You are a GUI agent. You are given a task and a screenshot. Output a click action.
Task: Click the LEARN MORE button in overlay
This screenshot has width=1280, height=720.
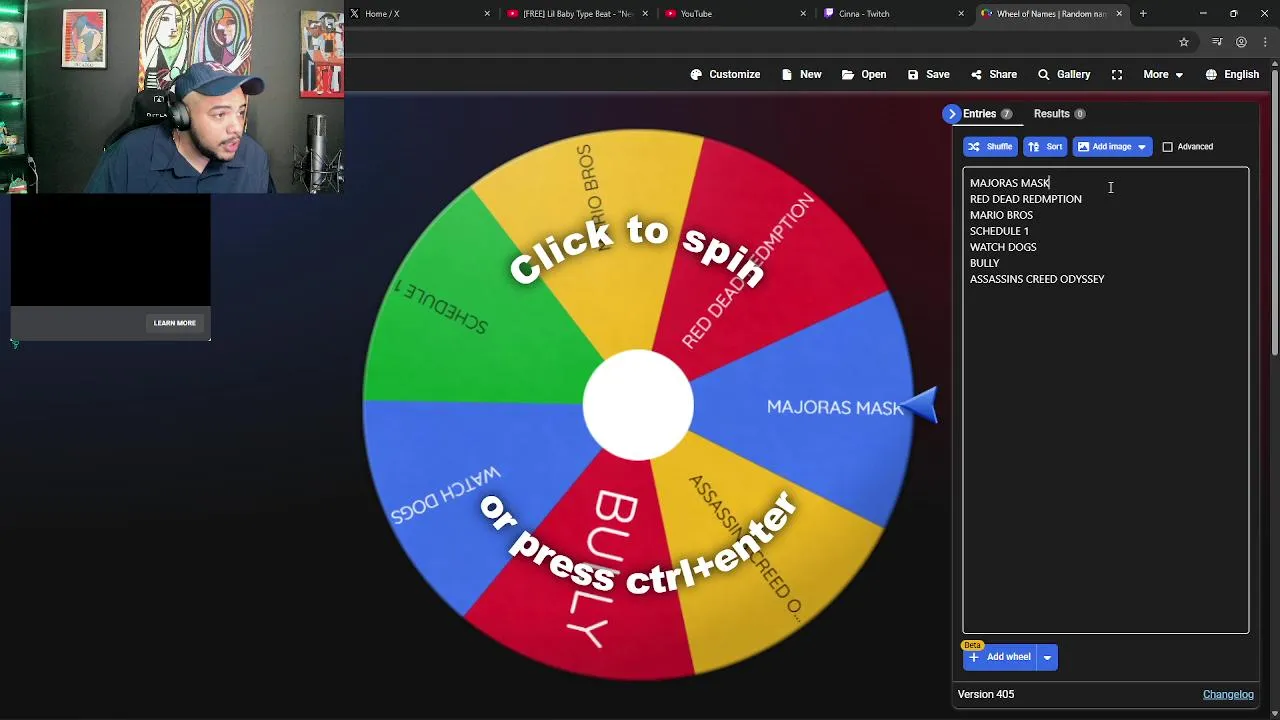tap(174, 323)
